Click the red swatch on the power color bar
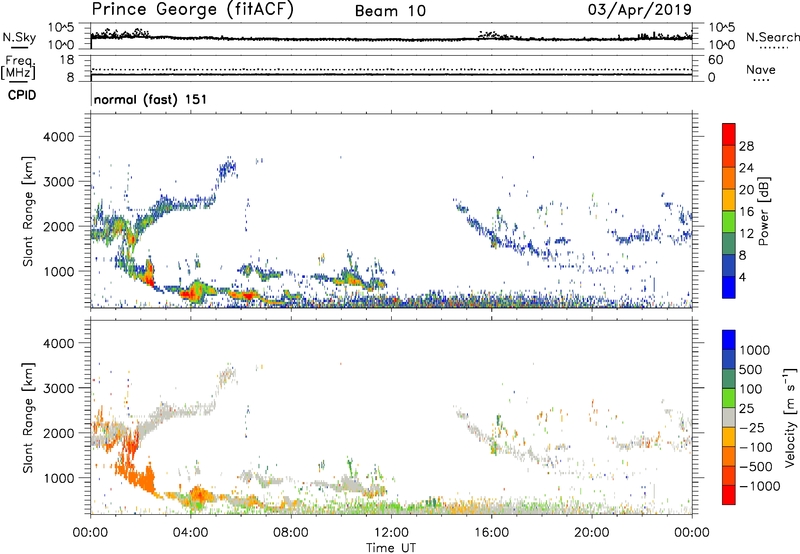 click(729, 134)
